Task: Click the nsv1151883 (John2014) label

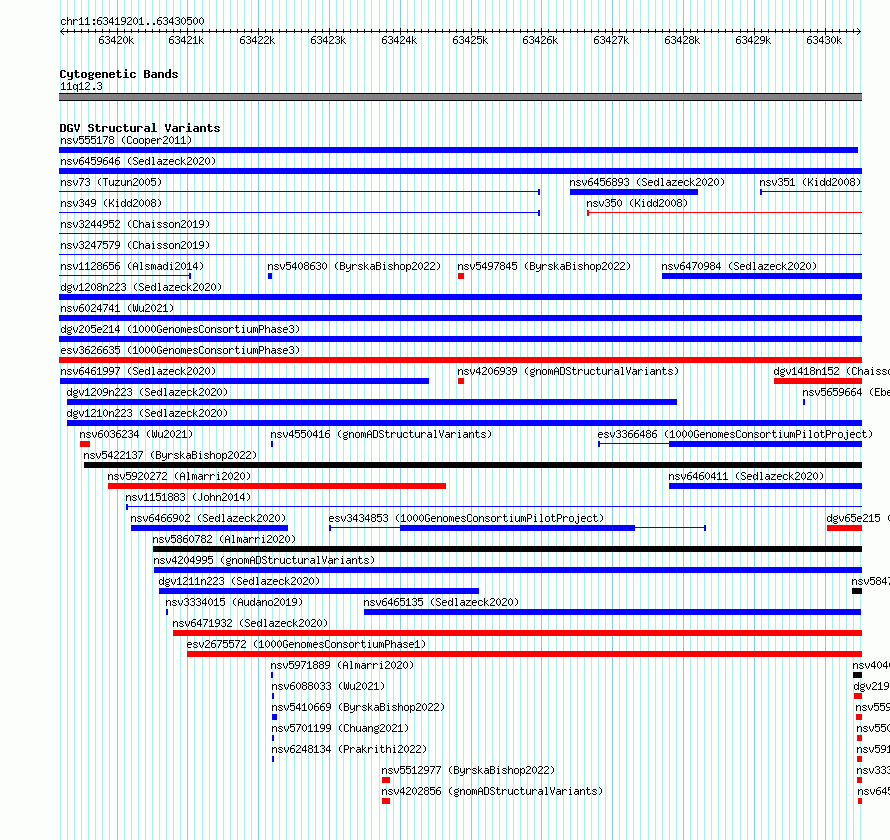Action: click(188, 497)
